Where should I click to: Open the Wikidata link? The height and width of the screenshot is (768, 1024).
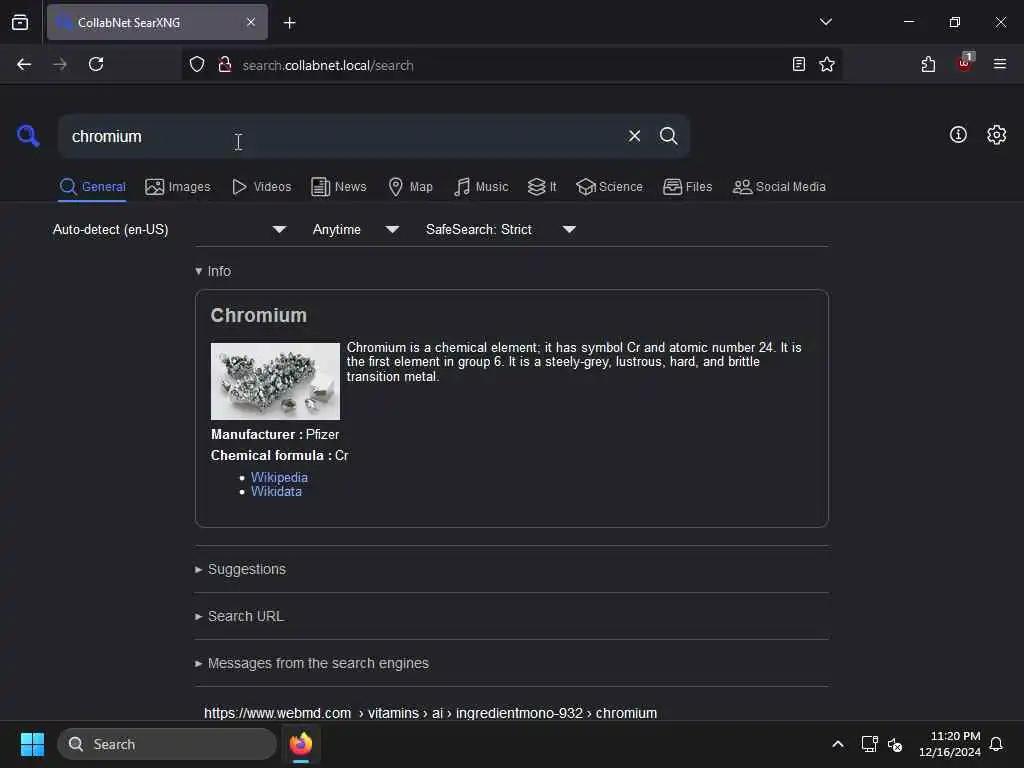click(276, 492)
